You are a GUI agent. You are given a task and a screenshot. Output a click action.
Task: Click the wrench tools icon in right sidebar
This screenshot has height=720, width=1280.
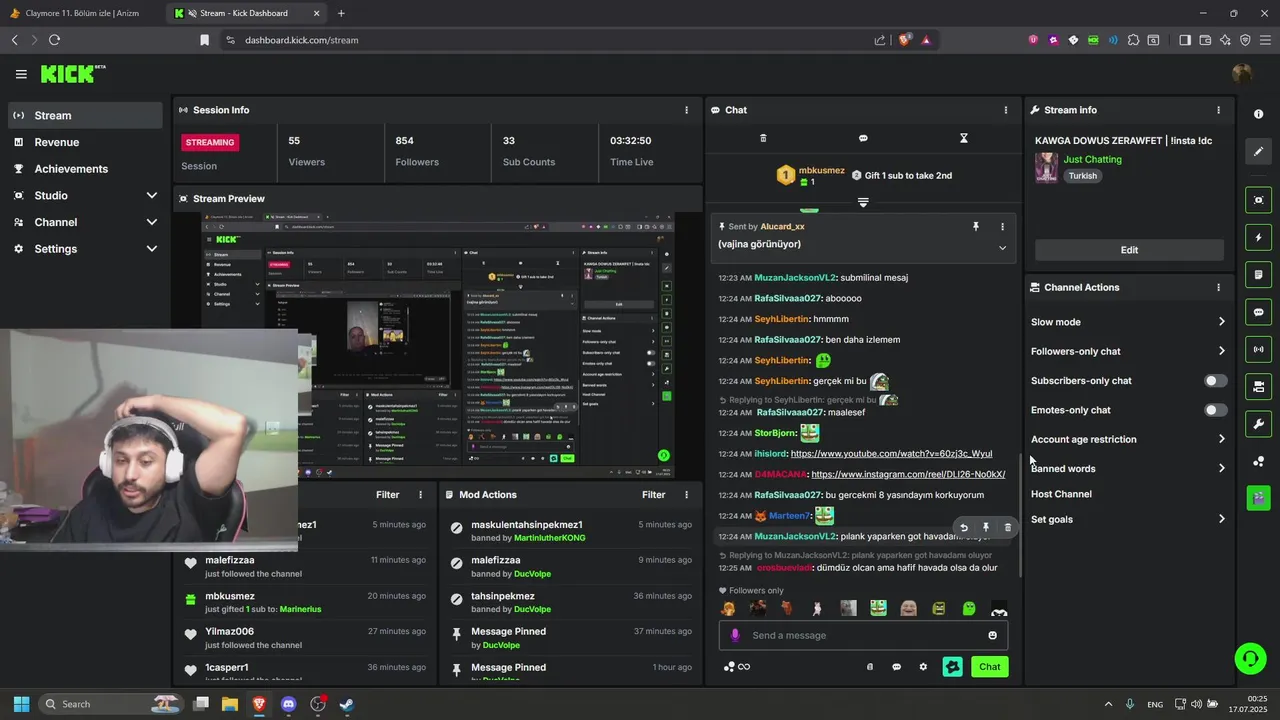coord(1258,424)
